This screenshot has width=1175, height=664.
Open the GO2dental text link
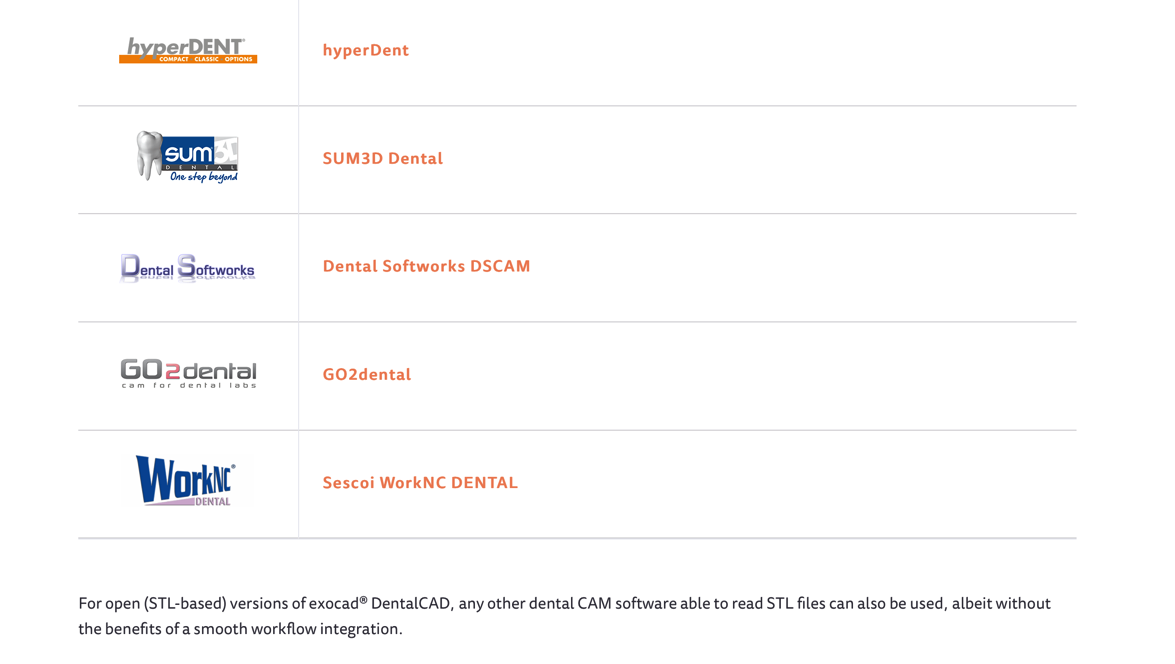coord(366,374)
